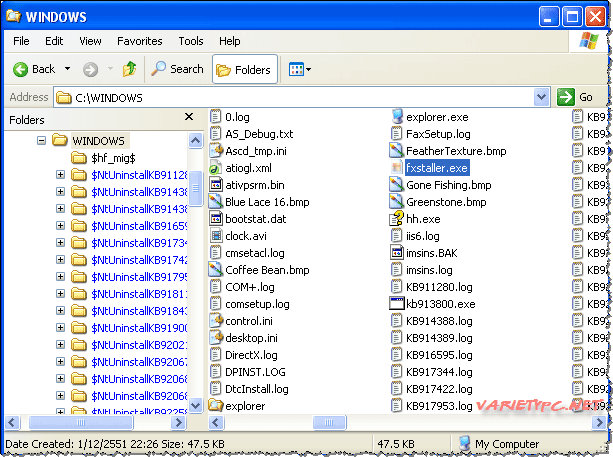Image resolution: width=613 pixels, height=457 pixels.
Task: Open the Back history dropdown arrow
Action: pyautogui.click(x=68, y=69)
